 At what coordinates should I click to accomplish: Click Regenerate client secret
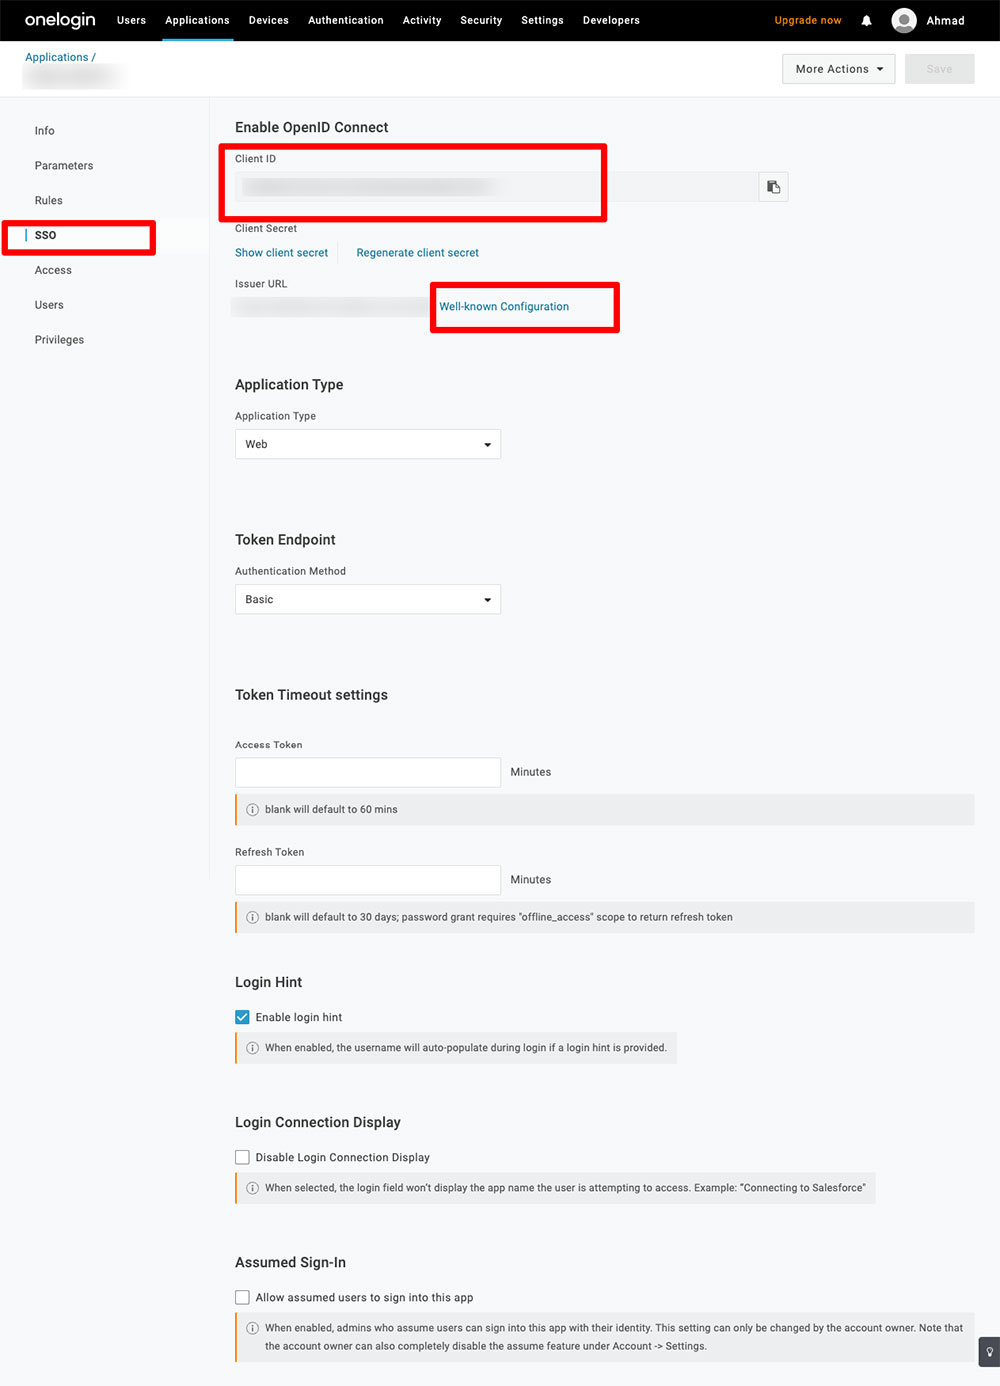click(x=417, y=253)
